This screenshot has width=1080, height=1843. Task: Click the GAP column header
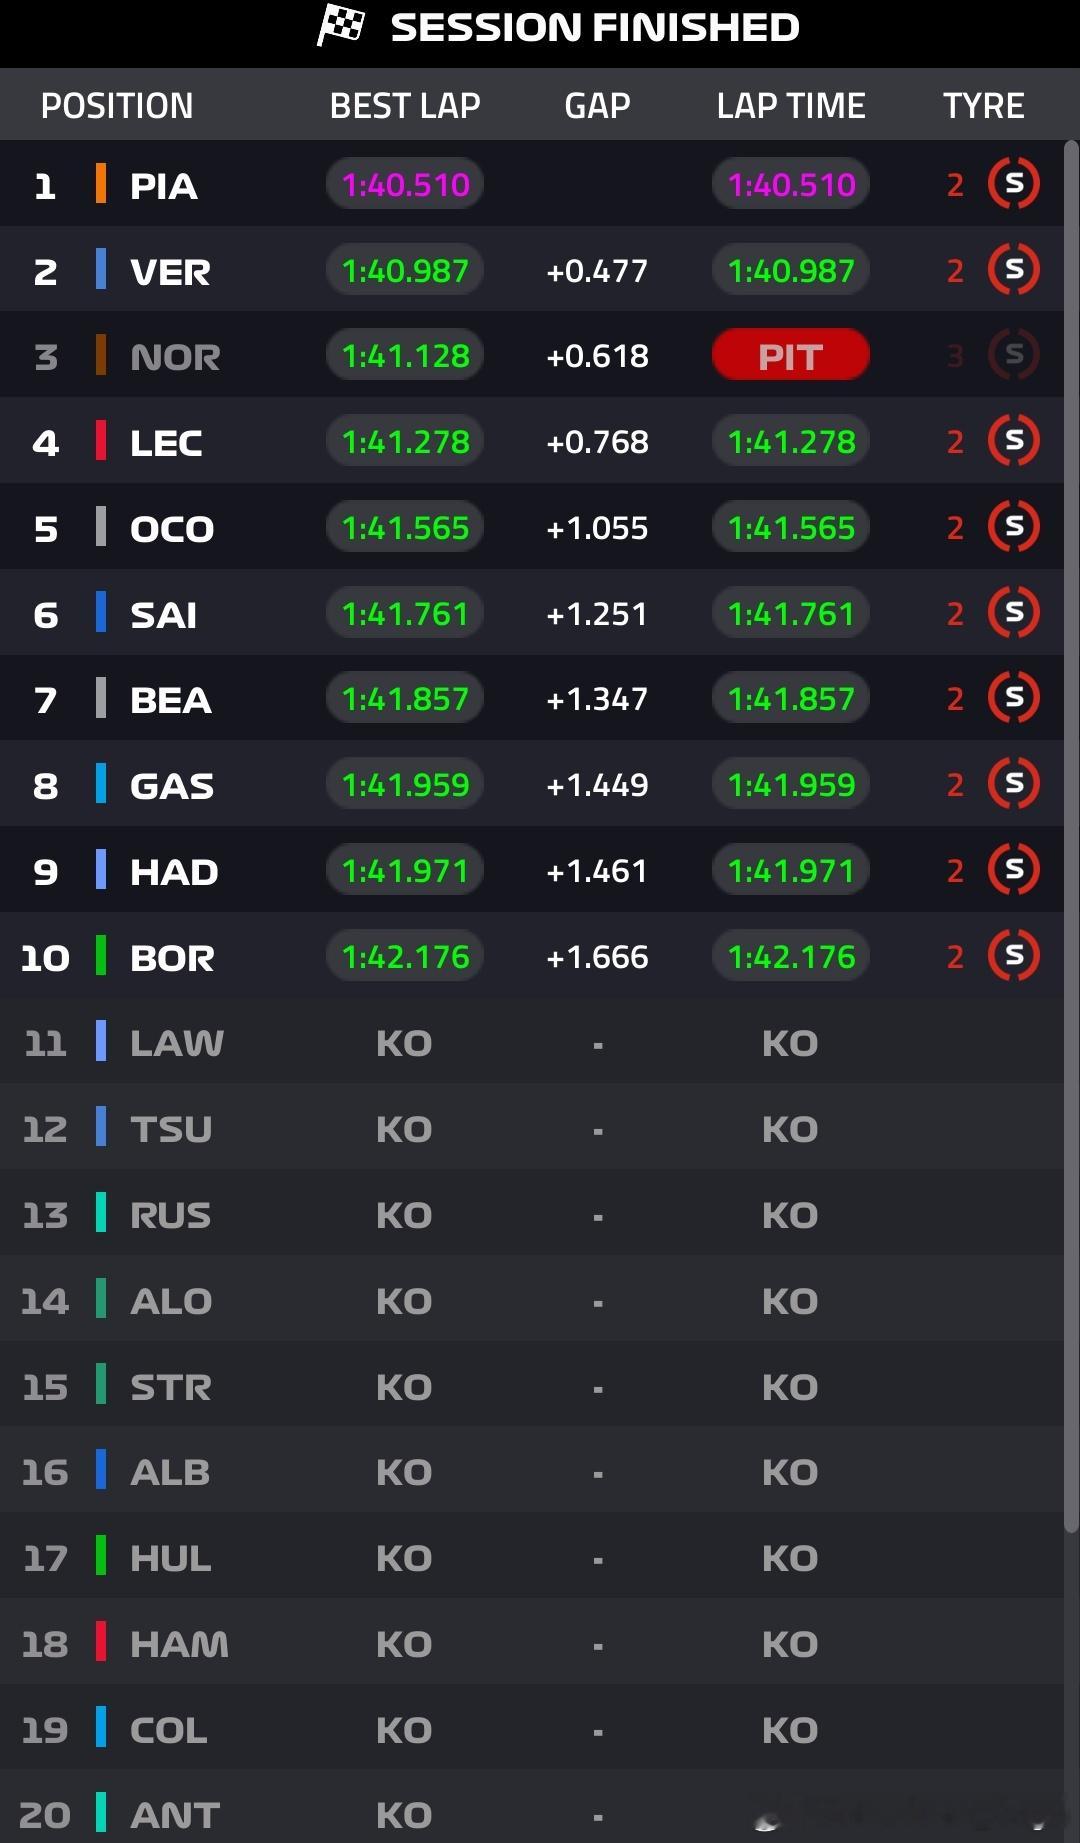(x=597, y=105)
